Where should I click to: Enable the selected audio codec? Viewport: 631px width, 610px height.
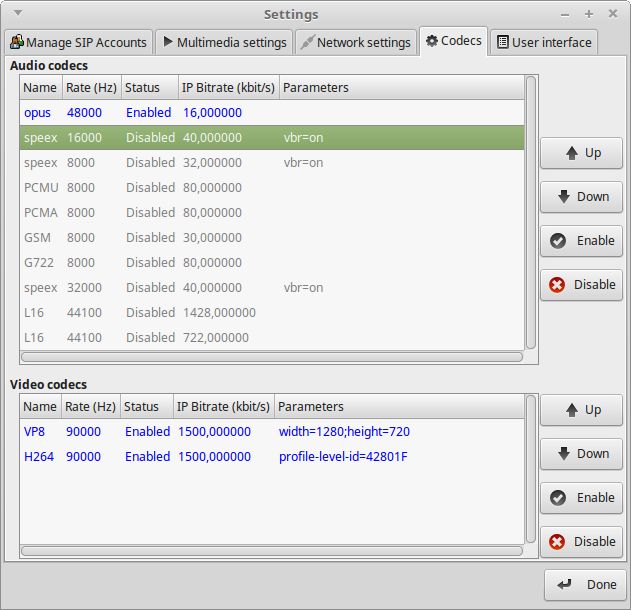click(x=582, y=241)
